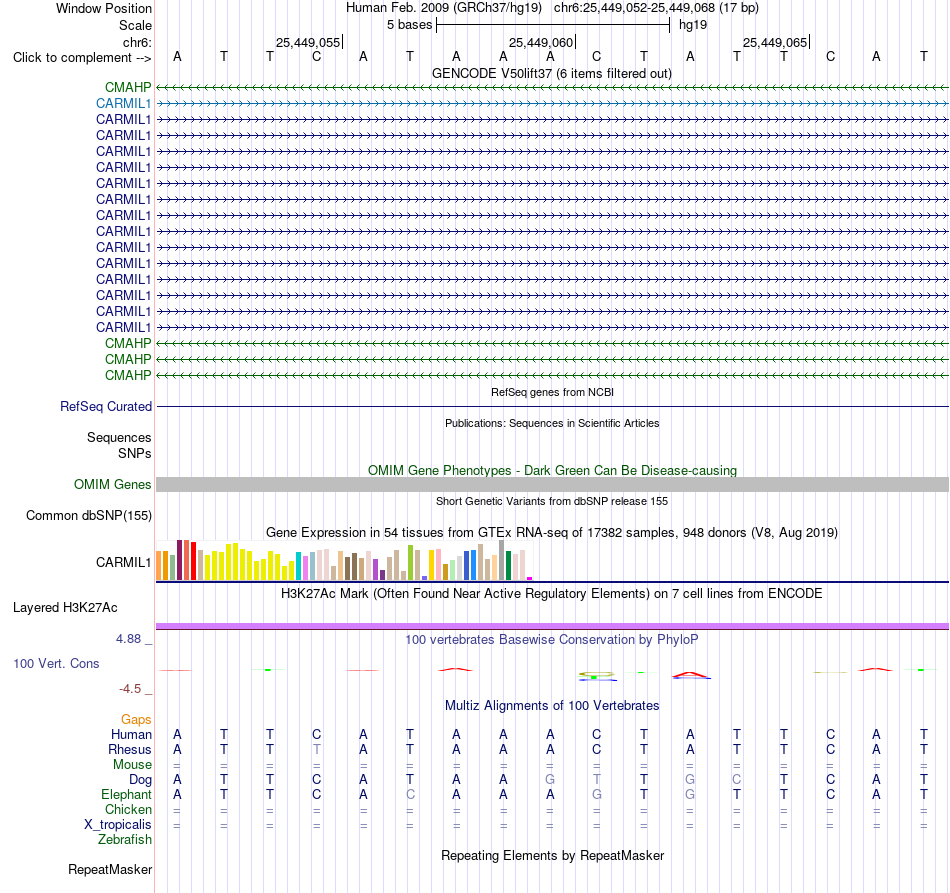
Task: Click the Layered H3K27Ac track label
Action: (x=65, y=608)
